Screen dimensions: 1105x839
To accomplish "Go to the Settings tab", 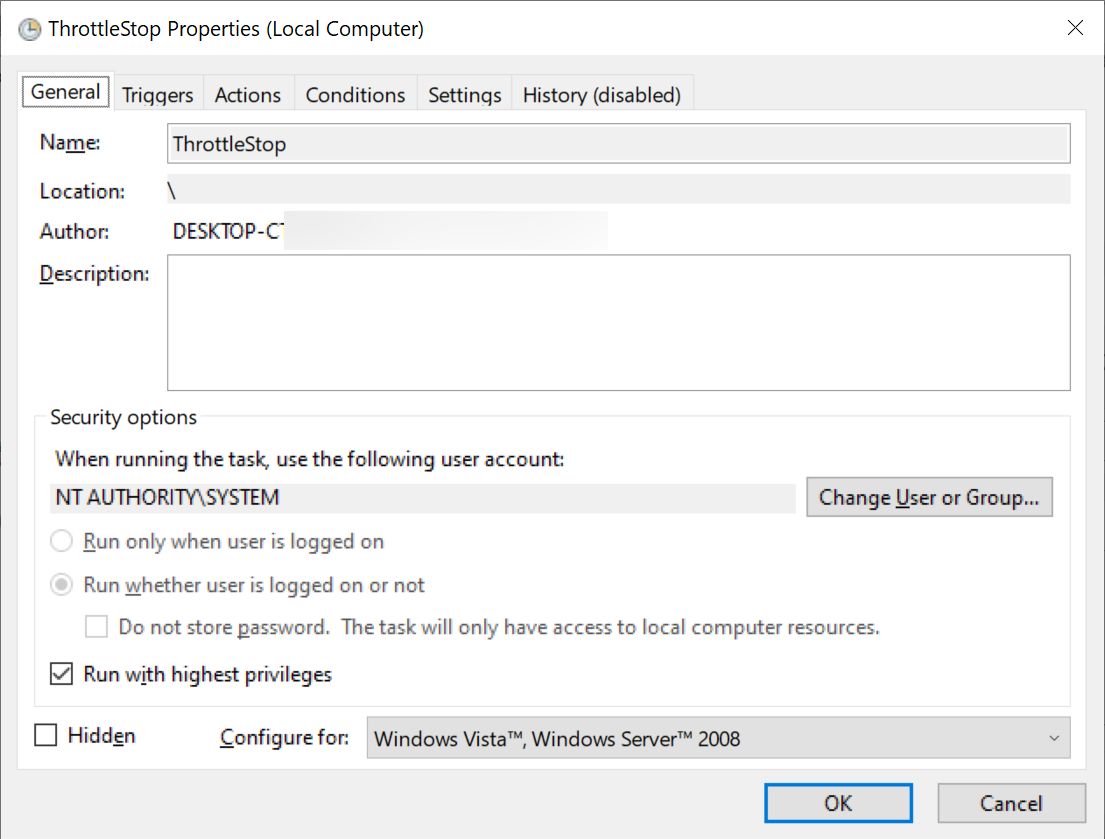I will pyautogui.click(x=464, y=94).
